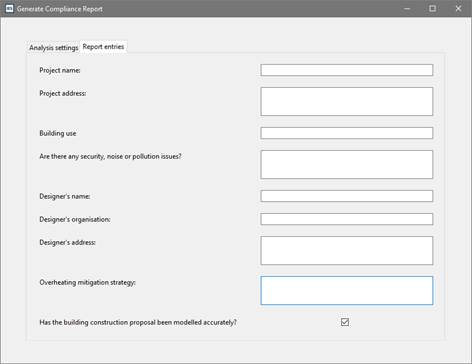Viewport: 472px width, 364px height.
Task: Click the Project name input field
Action: click(x=347, y=70)
